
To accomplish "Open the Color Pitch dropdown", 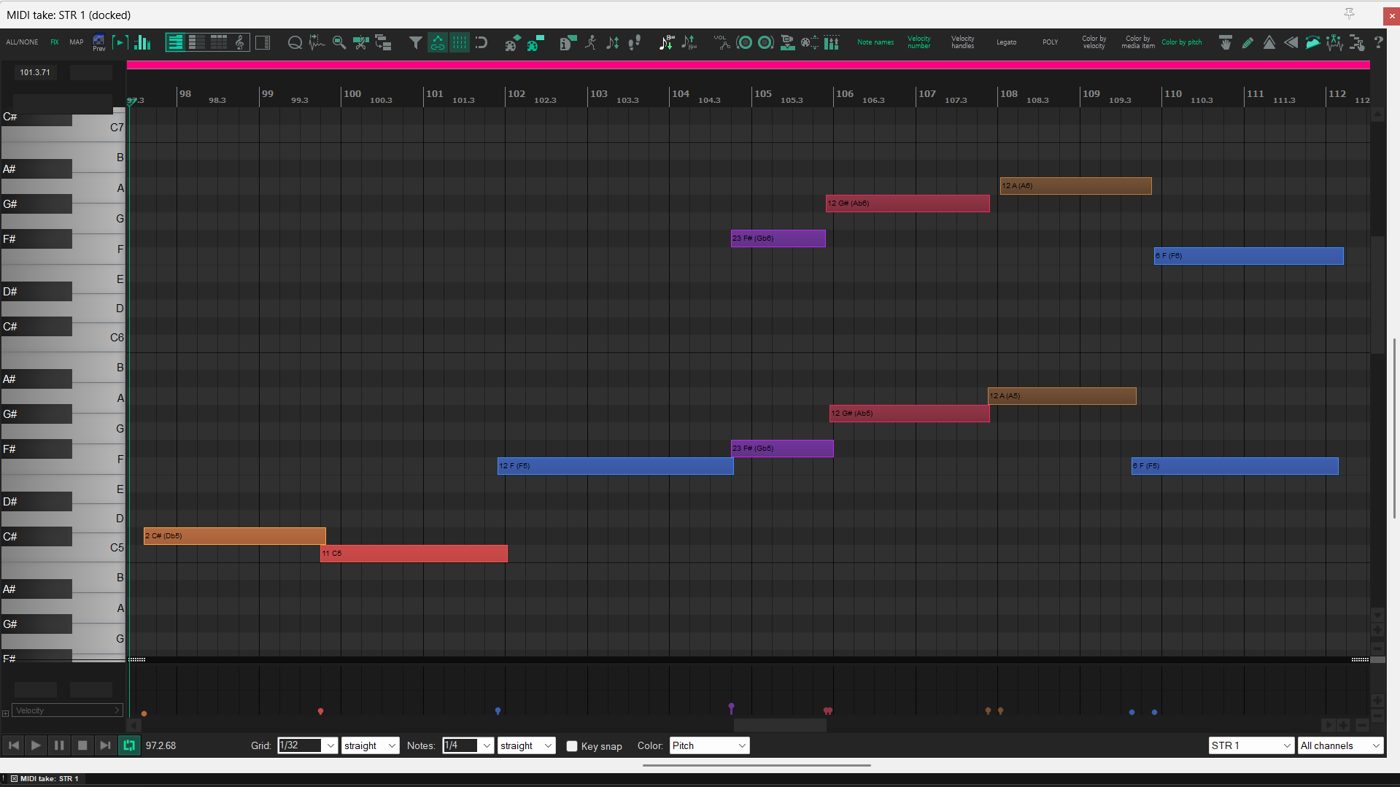I will coord(709,745).
